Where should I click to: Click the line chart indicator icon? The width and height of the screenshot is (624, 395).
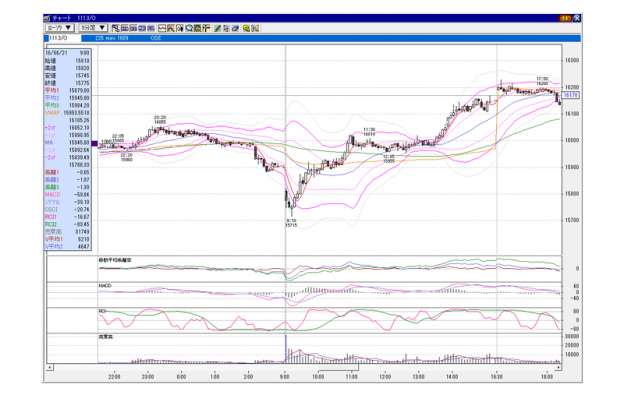pos(162,28)
